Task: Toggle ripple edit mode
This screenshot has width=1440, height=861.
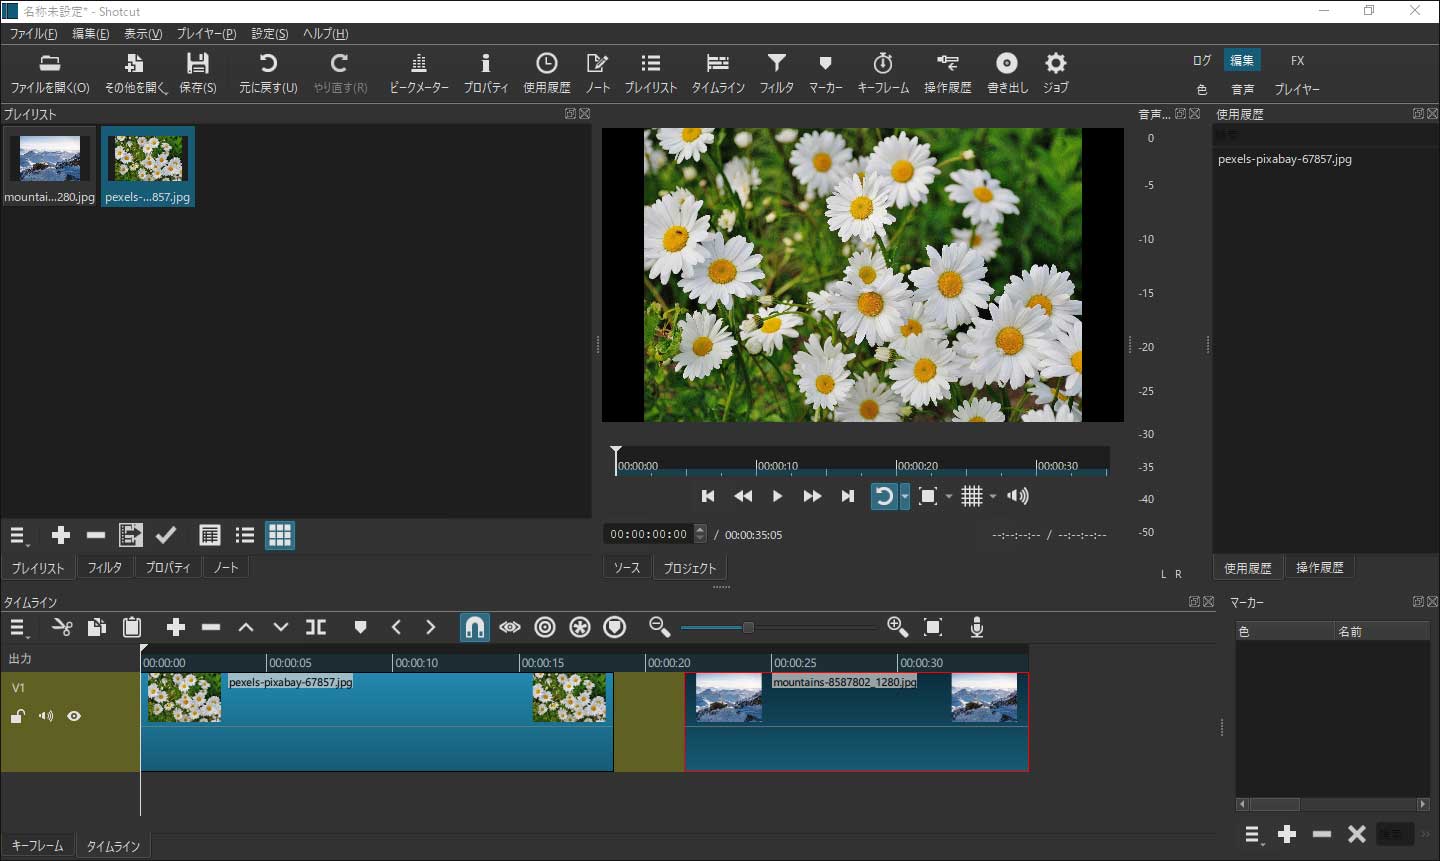Action: point(545,627)
